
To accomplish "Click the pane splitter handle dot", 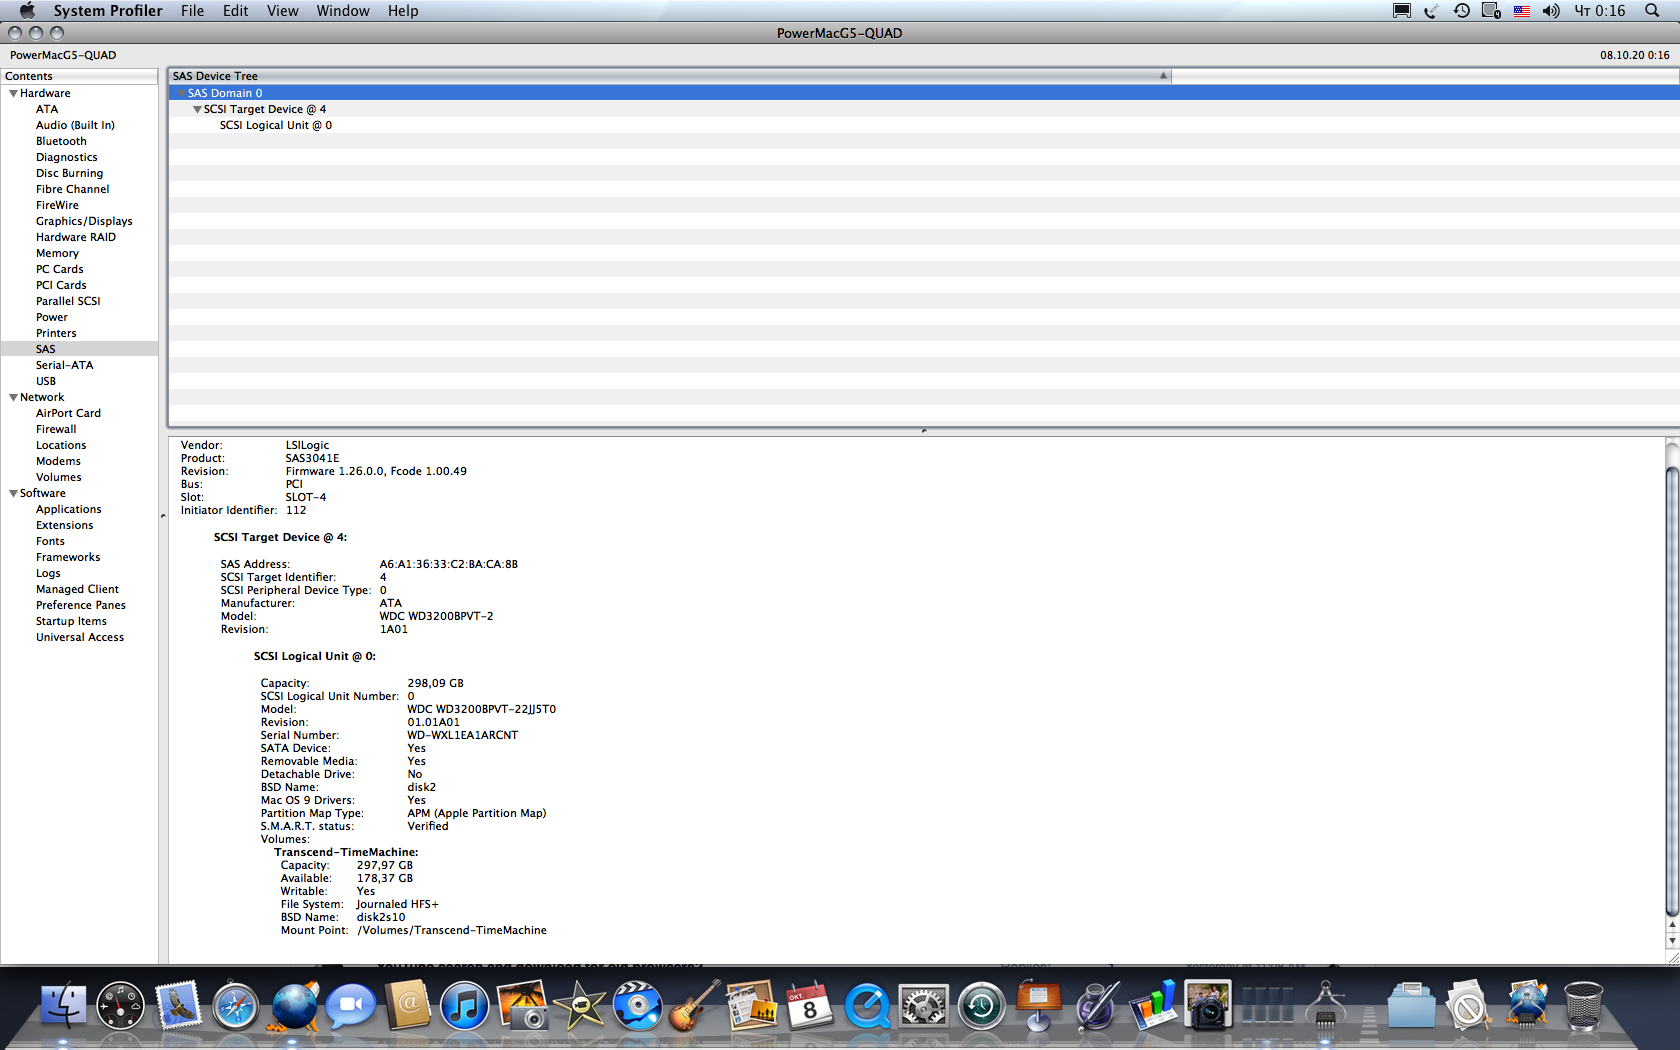I will pos(924,431).
